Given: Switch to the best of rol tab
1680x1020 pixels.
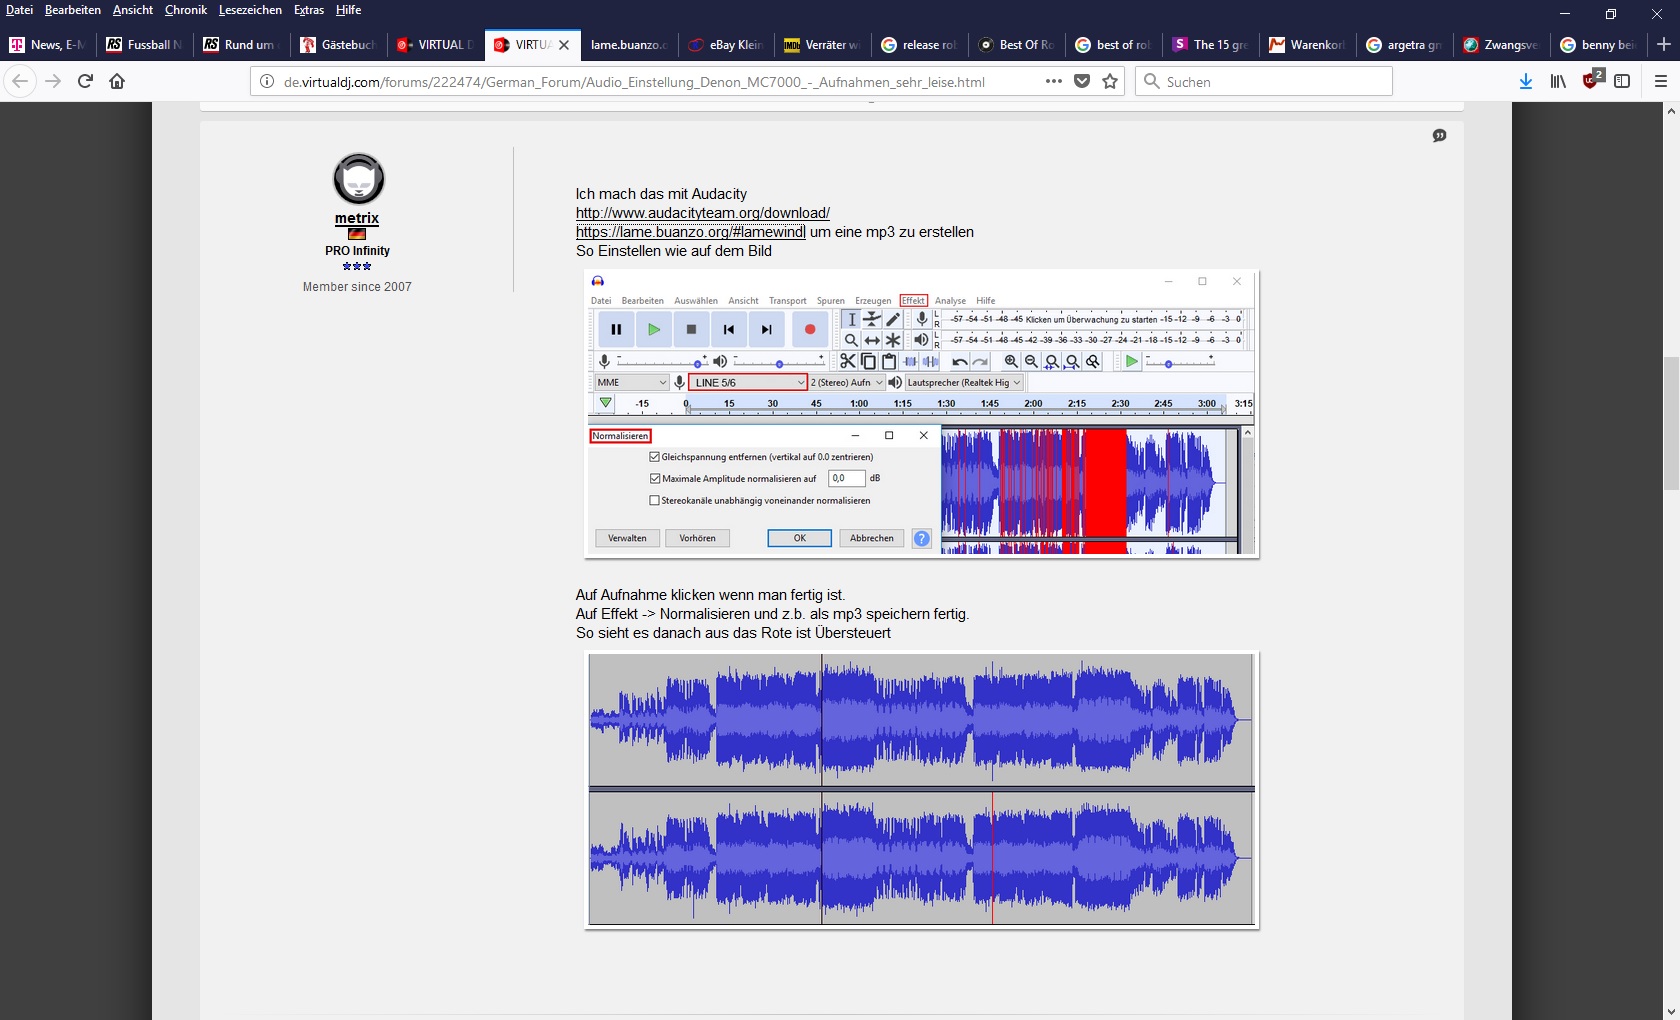Looking at the screenshot, I should 1114,45.
